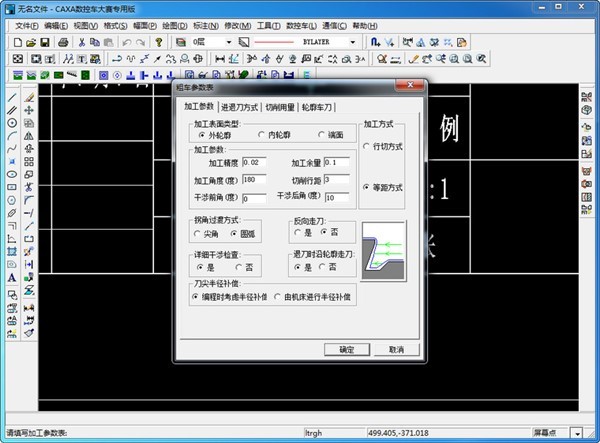
Task: Click the Save icon in toolbar
Action: click(46, 43)
